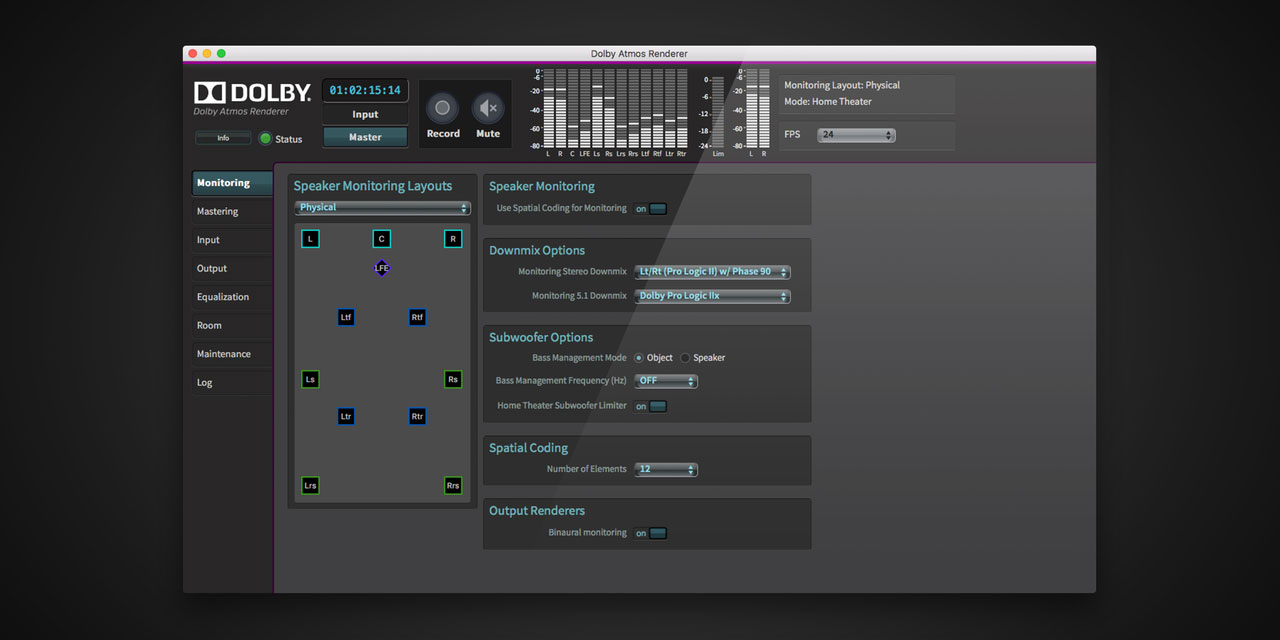Open Monitoring 5.1 Downmix dropdown
This screenshot has height=640, width=1280.
[712, 296]
